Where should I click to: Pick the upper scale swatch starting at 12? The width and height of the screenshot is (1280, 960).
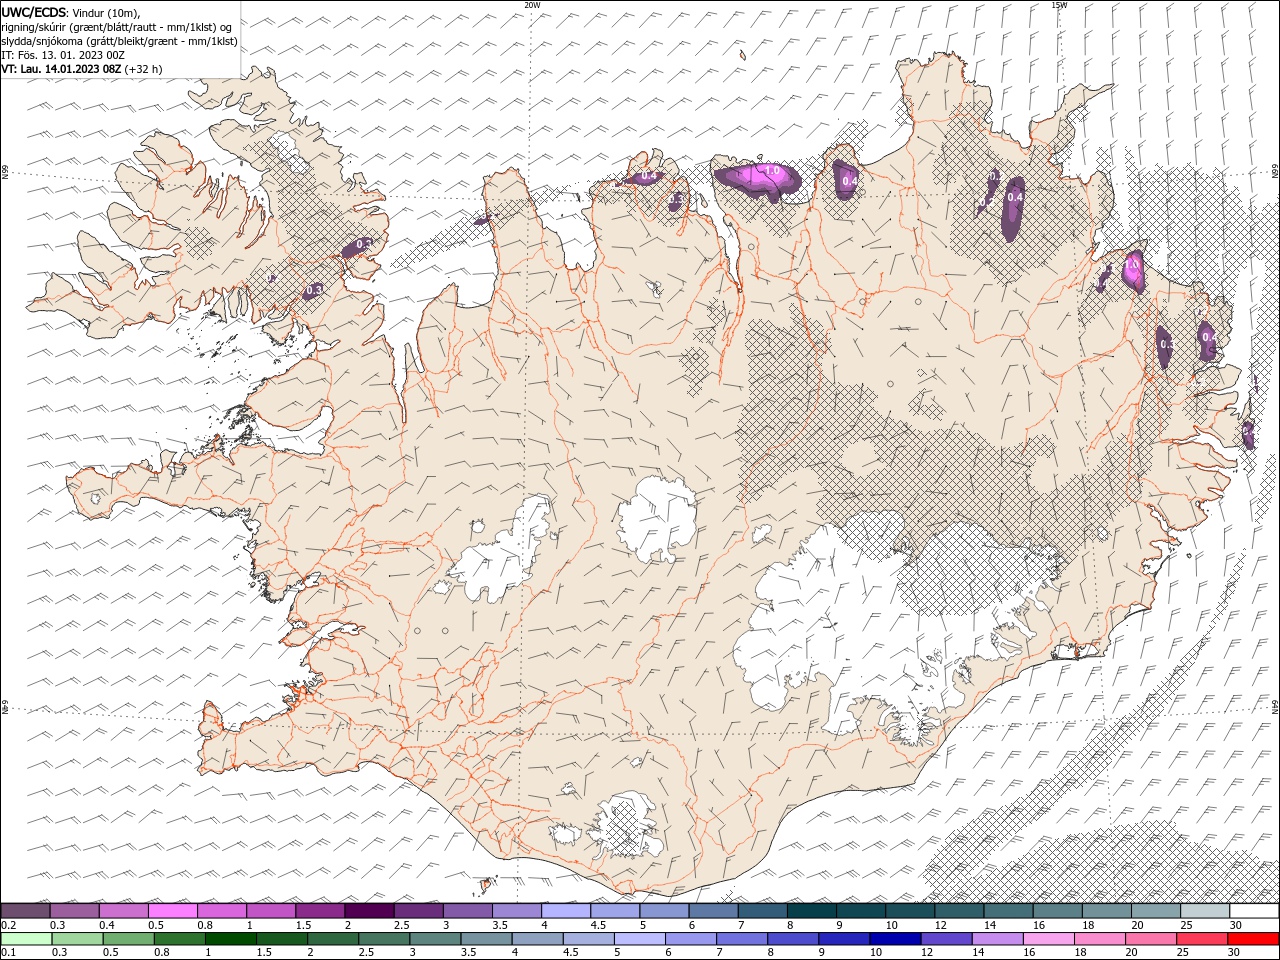(x=959, y=911)
